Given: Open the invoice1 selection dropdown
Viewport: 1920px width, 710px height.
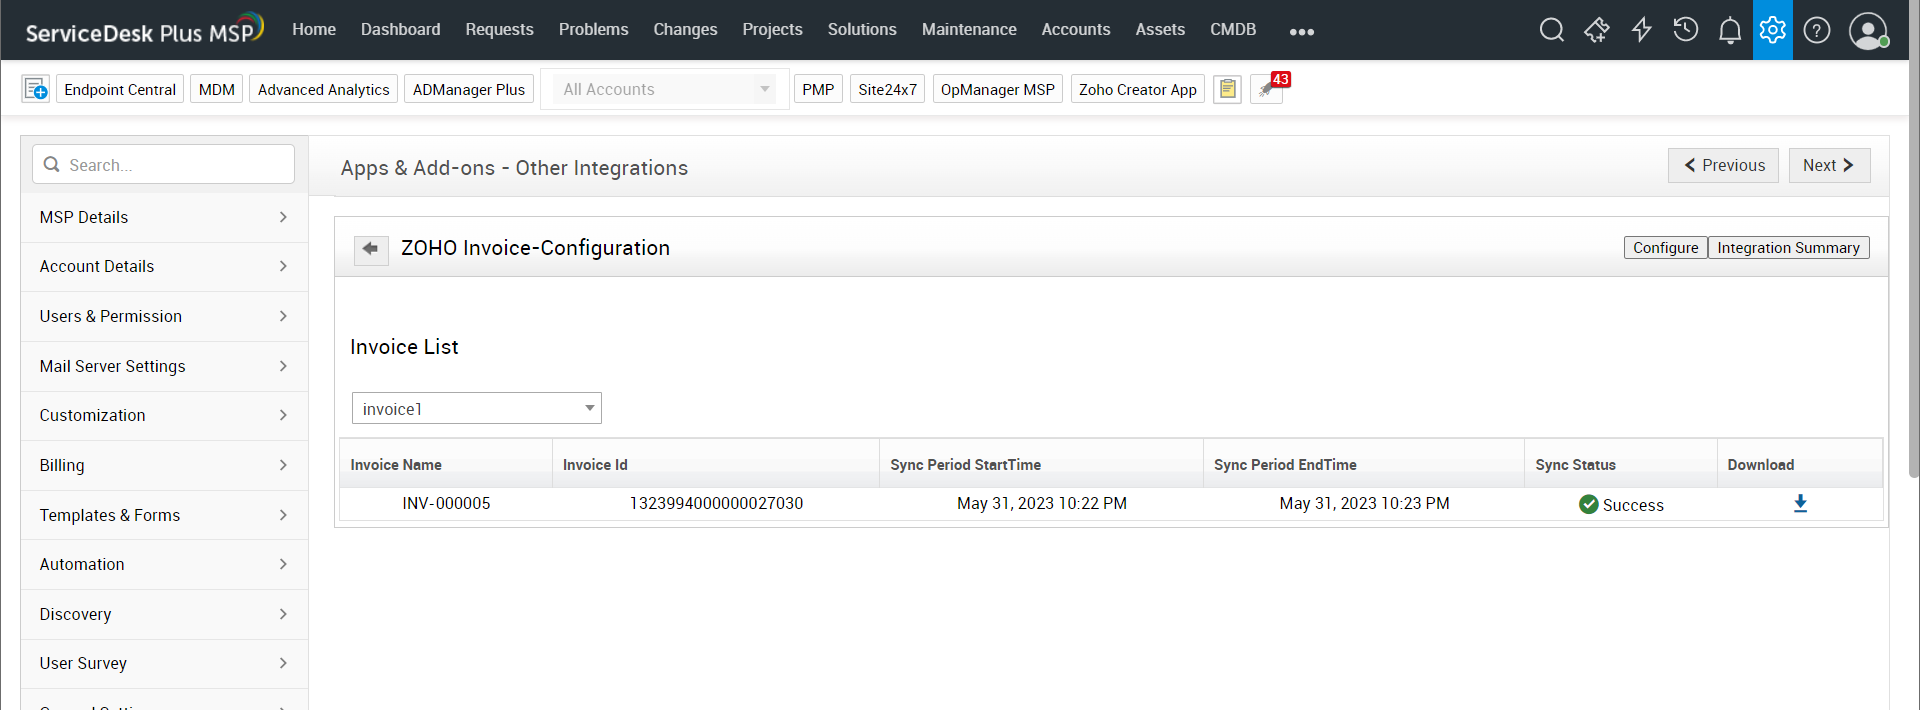Looking at the screenshot, I should pos(477,408).
